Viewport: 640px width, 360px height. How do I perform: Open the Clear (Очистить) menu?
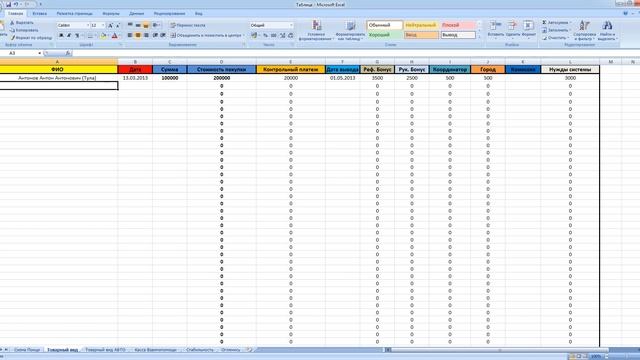[x=555, y=38]
